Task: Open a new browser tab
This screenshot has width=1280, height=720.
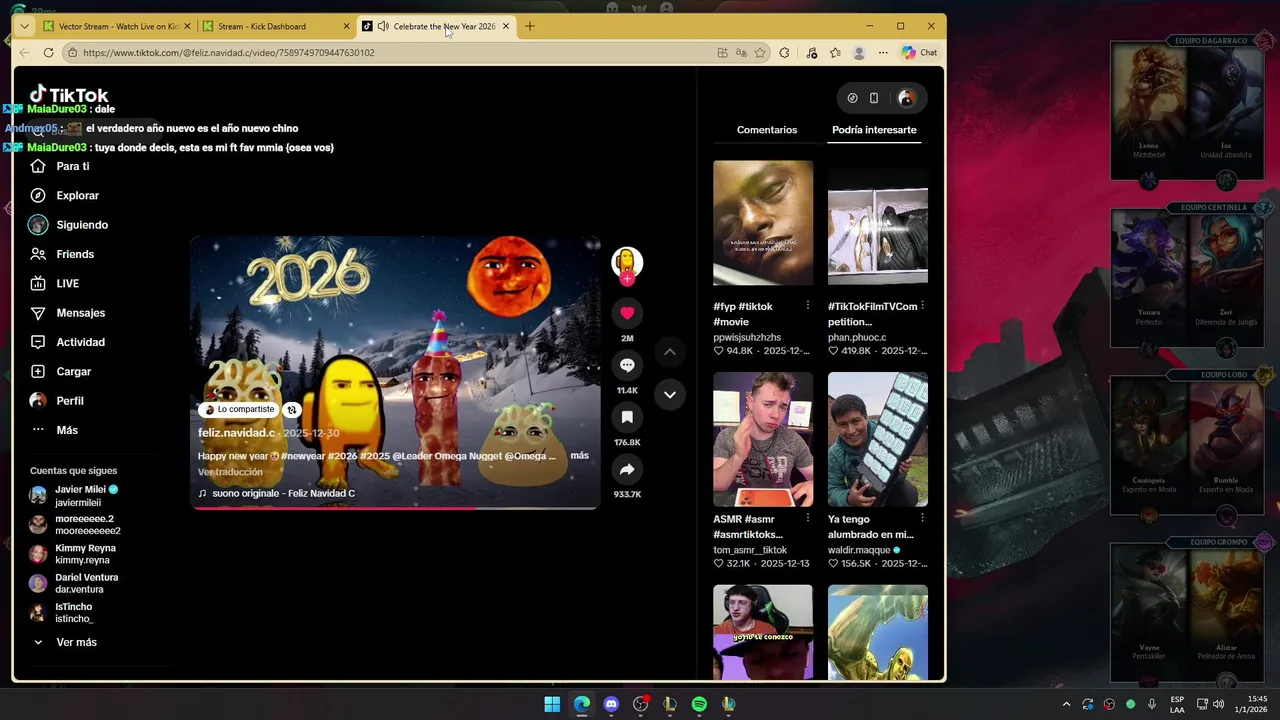Action: coord(530,26)
